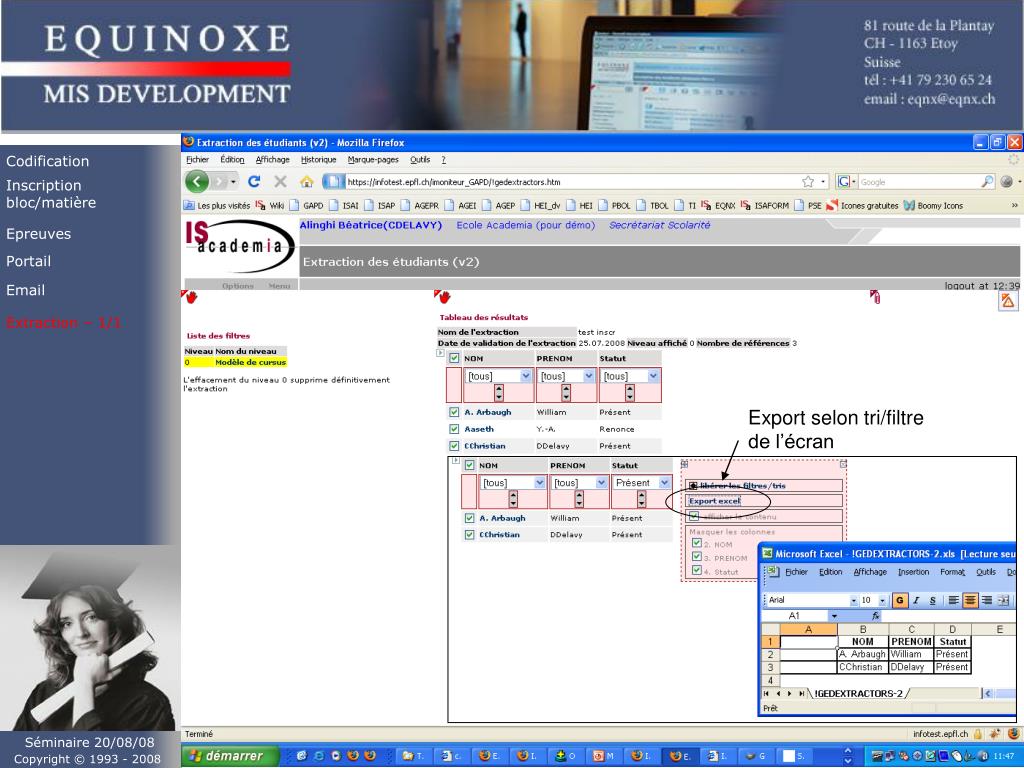The image size is (1024, 768).
Task: Click the orange warning triangle icon
Action: [1008, 300]
